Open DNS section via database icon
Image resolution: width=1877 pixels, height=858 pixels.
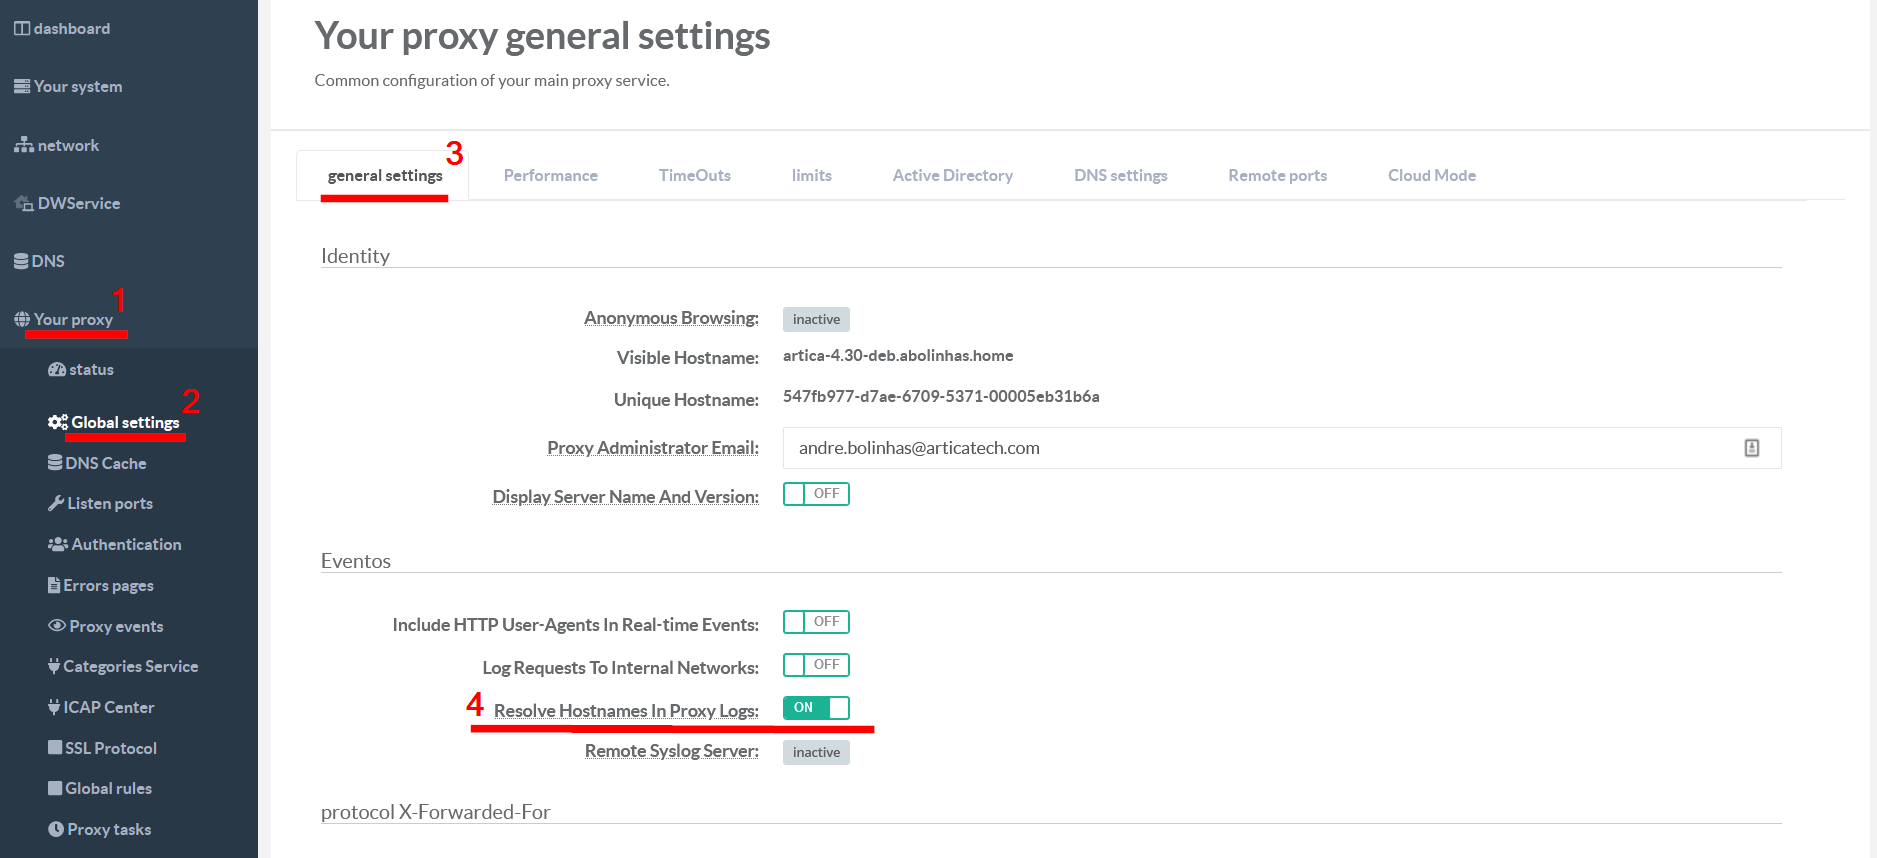pyautogui.click(x=21, y=261)
